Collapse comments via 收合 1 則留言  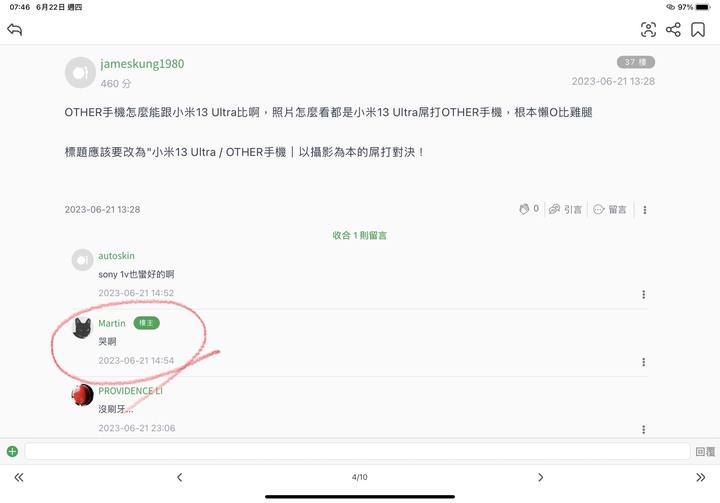pyautogui.click(x=360, y=235)
